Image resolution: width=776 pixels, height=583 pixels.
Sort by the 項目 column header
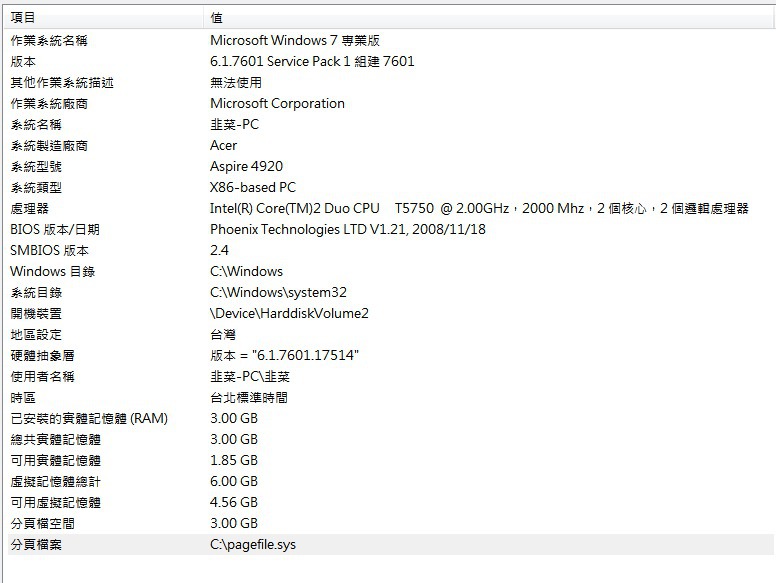[100, 18]
